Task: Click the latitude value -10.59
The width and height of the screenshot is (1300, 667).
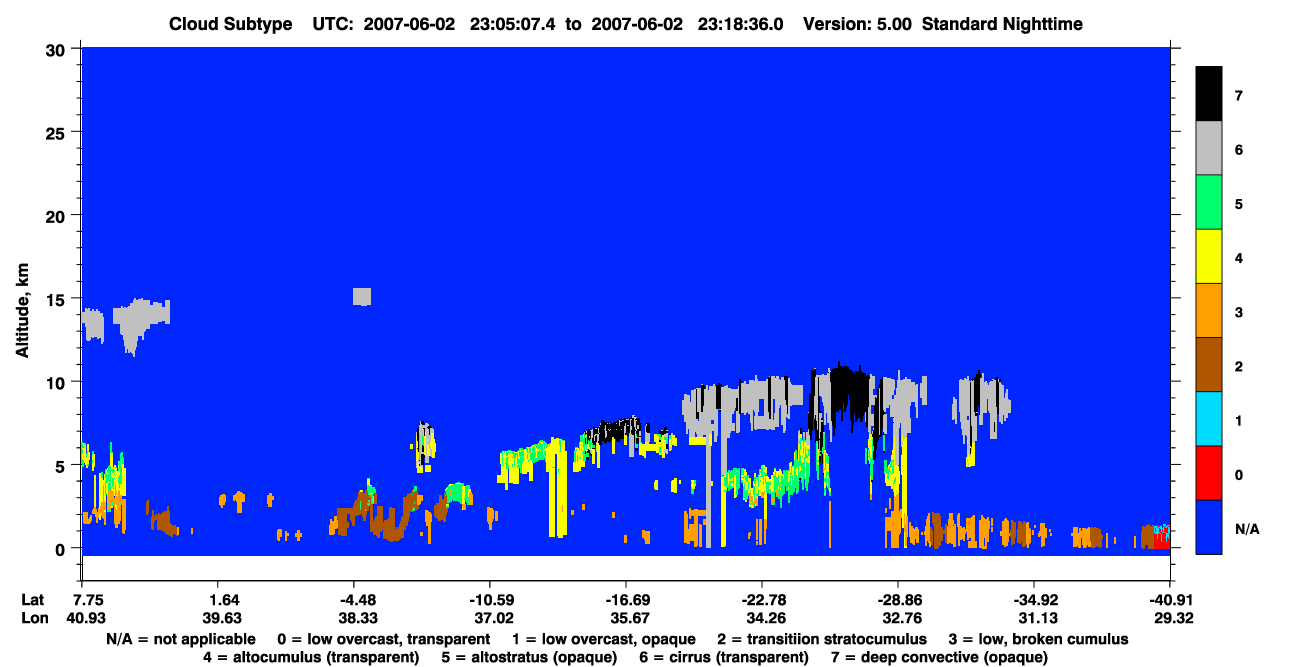Action: click(490, 600)
